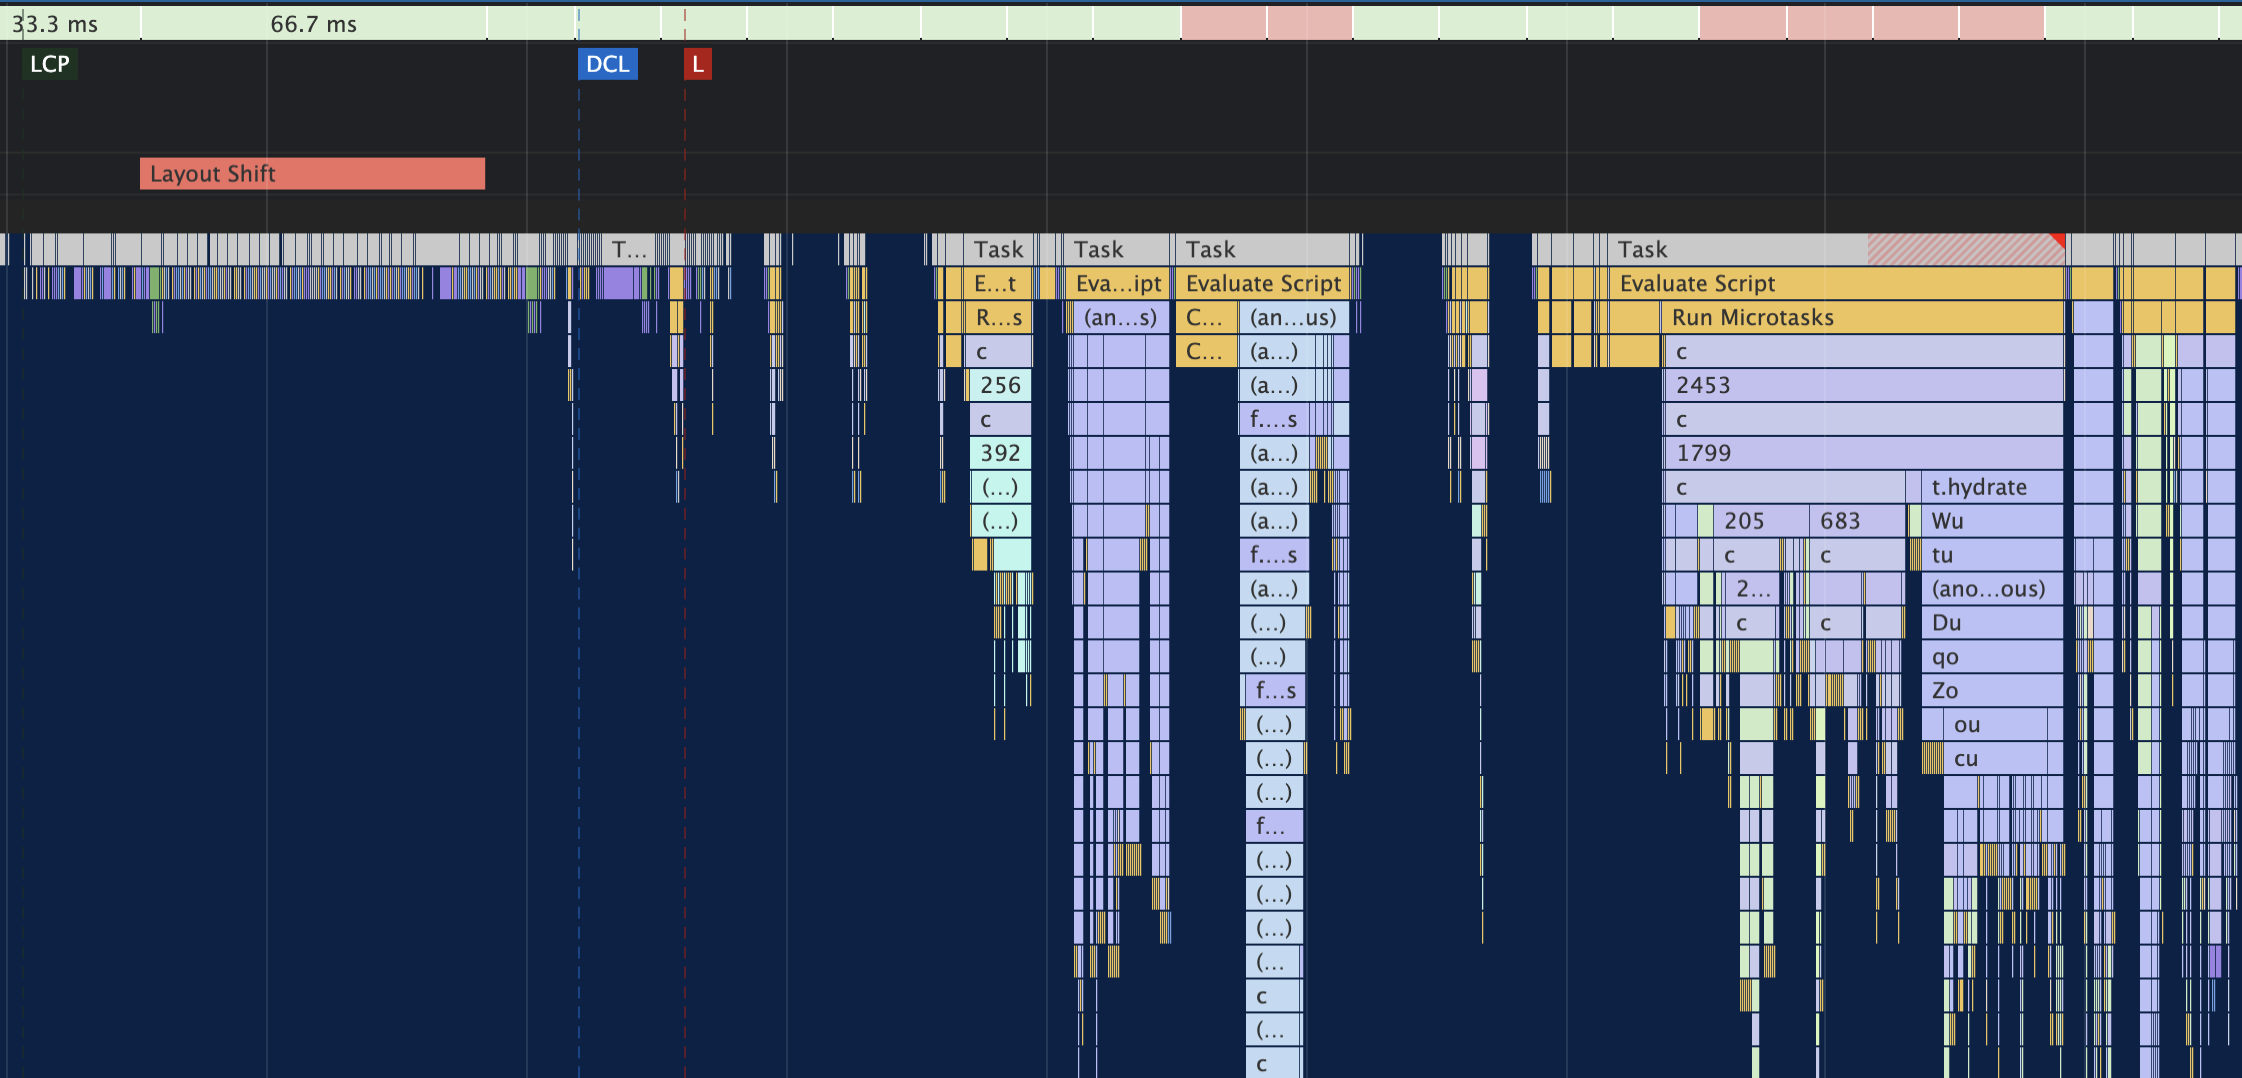Click the R...s flame chart entry
This screenshot has height=1078, width=2242.
[x=999, y=317]
